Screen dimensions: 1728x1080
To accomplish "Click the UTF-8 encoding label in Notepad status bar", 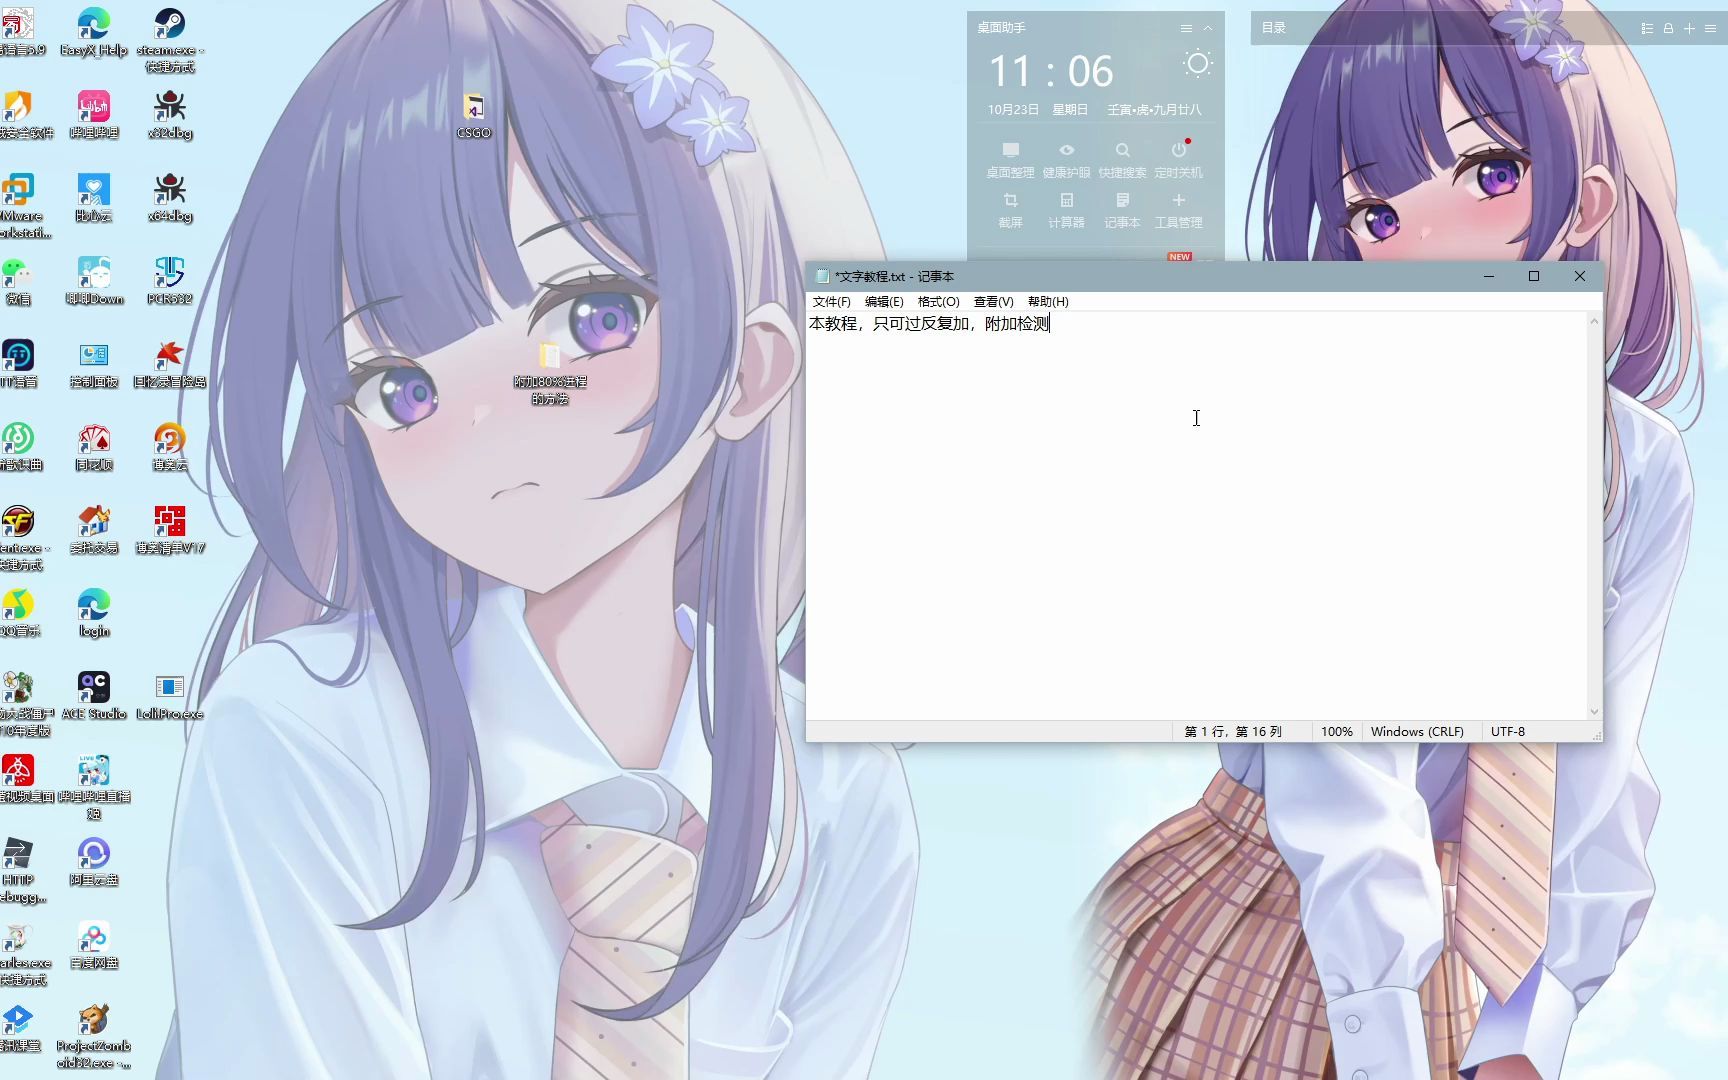I will click(x=1508, y=732).
